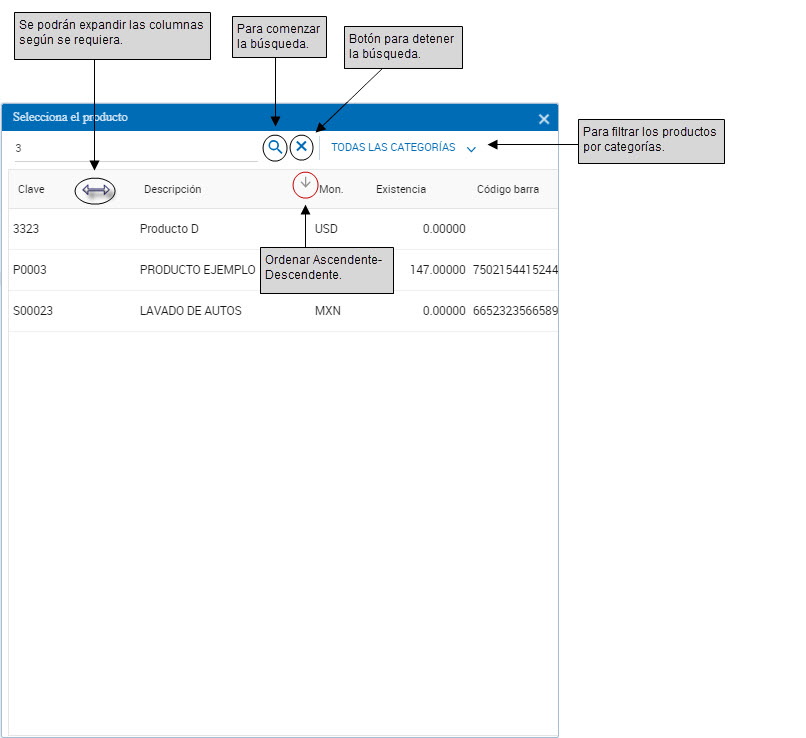Click the chevron next to the categories filter
Image resolution: width=806 pixels, height=738 pixels.
click(x=471, y=149)
